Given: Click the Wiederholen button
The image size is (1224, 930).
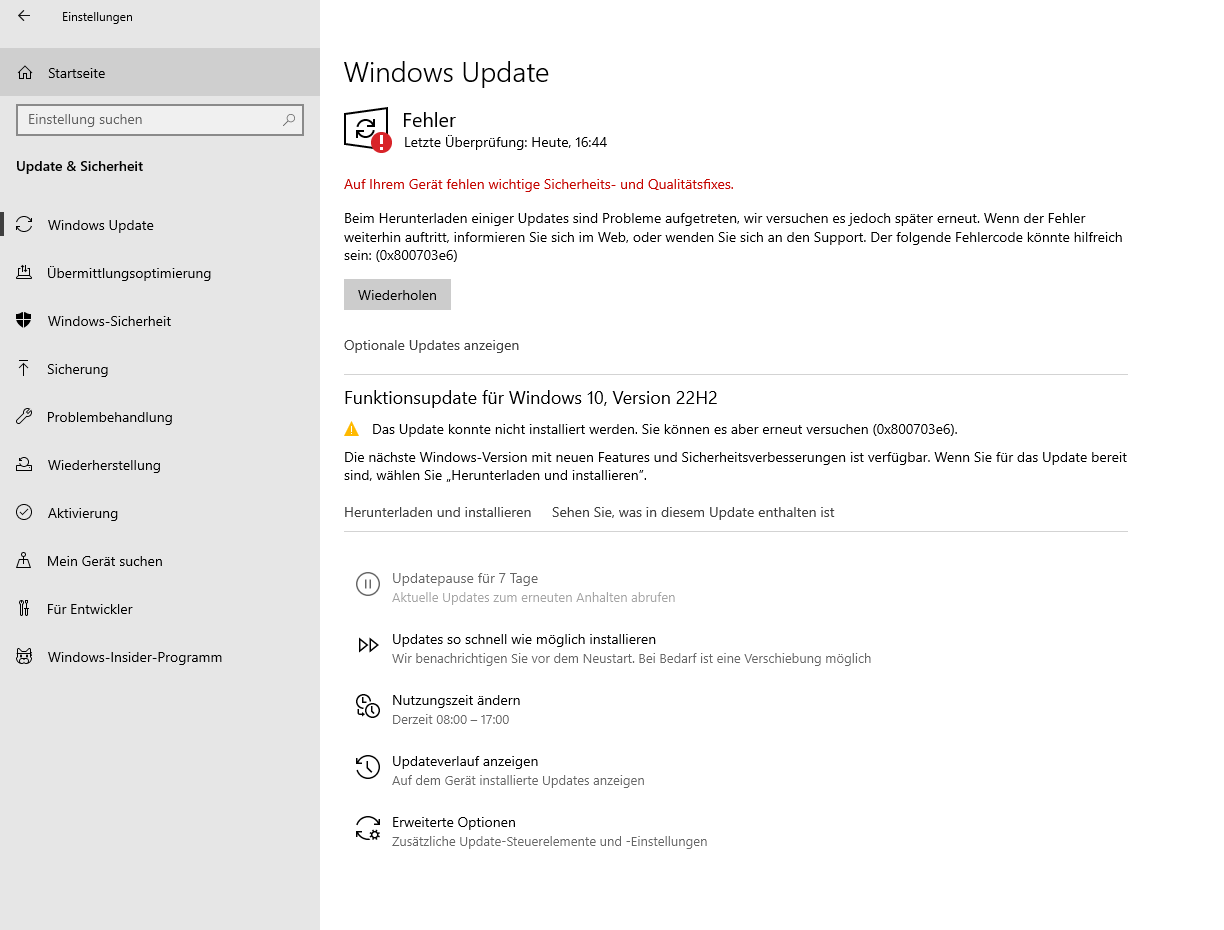Looking at the screenshot, I should (397, 295).
